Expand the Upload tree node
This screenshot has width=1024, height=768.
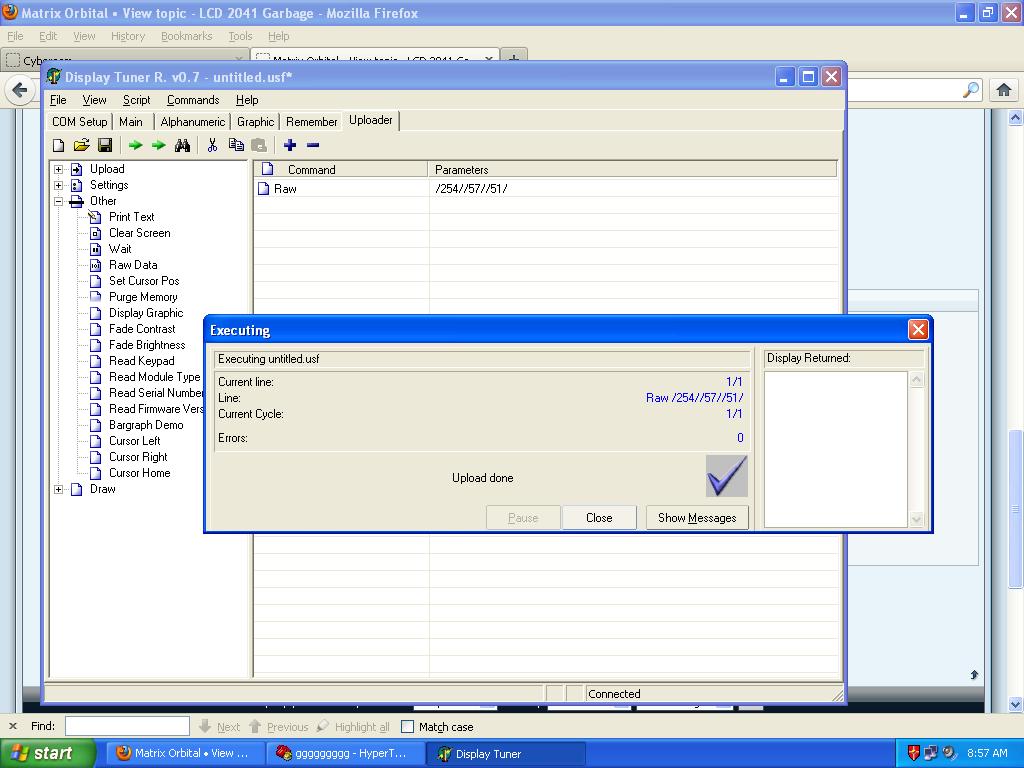59,169
